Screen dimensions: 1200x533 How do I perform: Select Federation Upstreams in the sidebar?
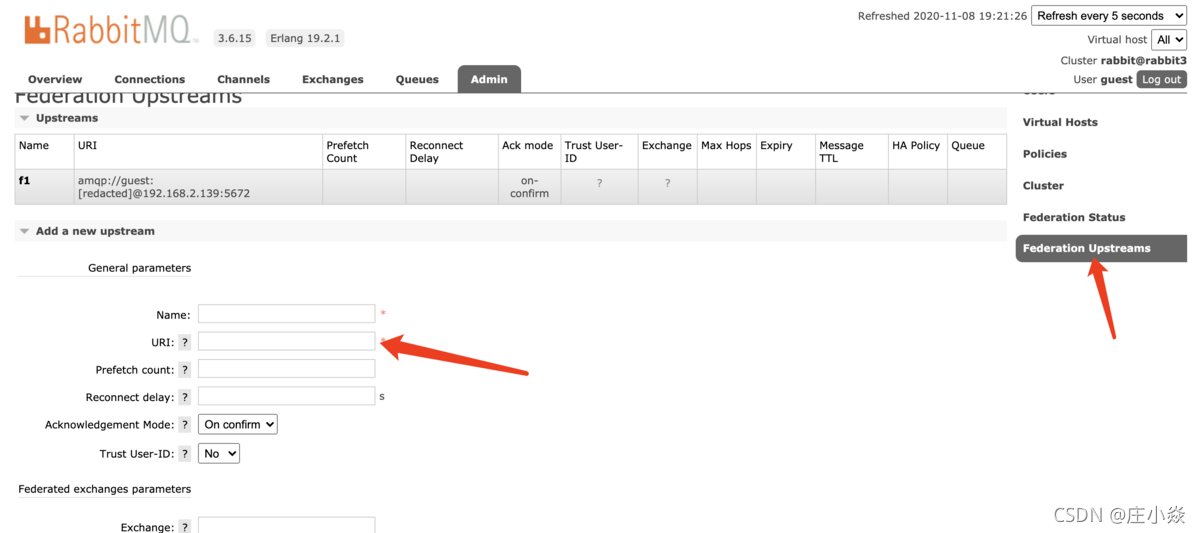pyautogui.click(x=1101, y=248)
